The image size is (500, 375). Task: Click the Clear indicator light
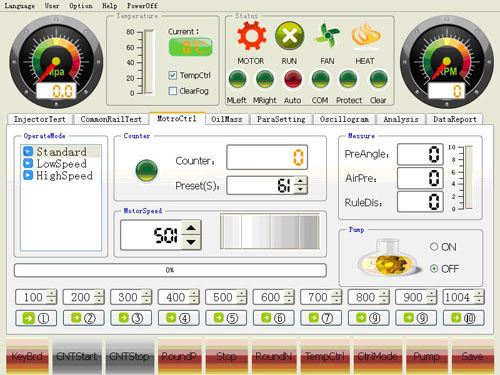tap(379, 79)
